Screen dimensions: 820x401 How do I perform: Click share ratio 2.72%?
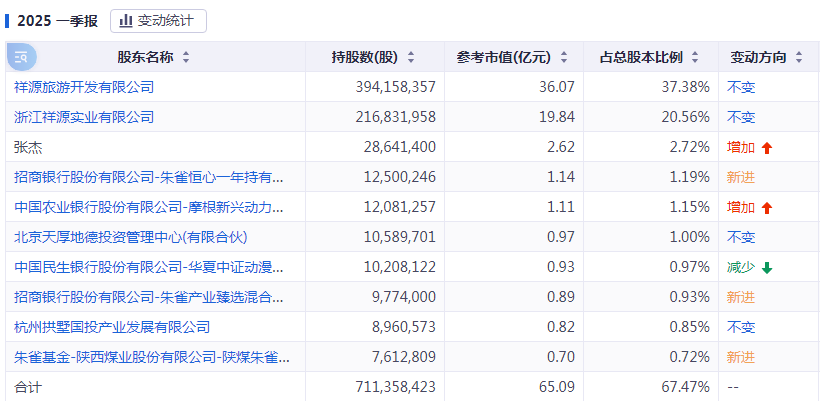tap(691, 147)
